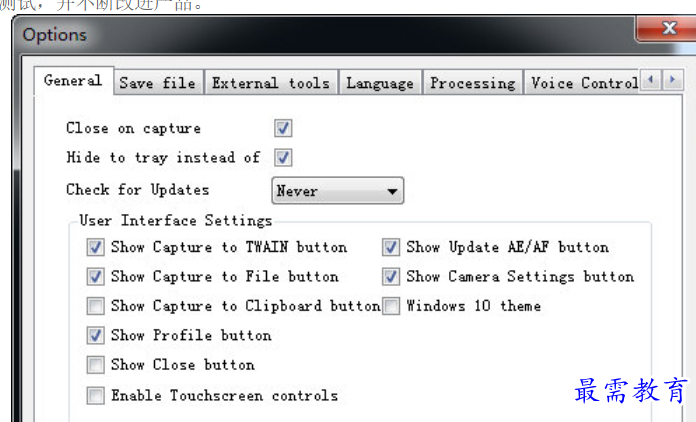This screenshot has width=696, height=422.
Task: Switch to the Language tab
Action: pos(380,83)
